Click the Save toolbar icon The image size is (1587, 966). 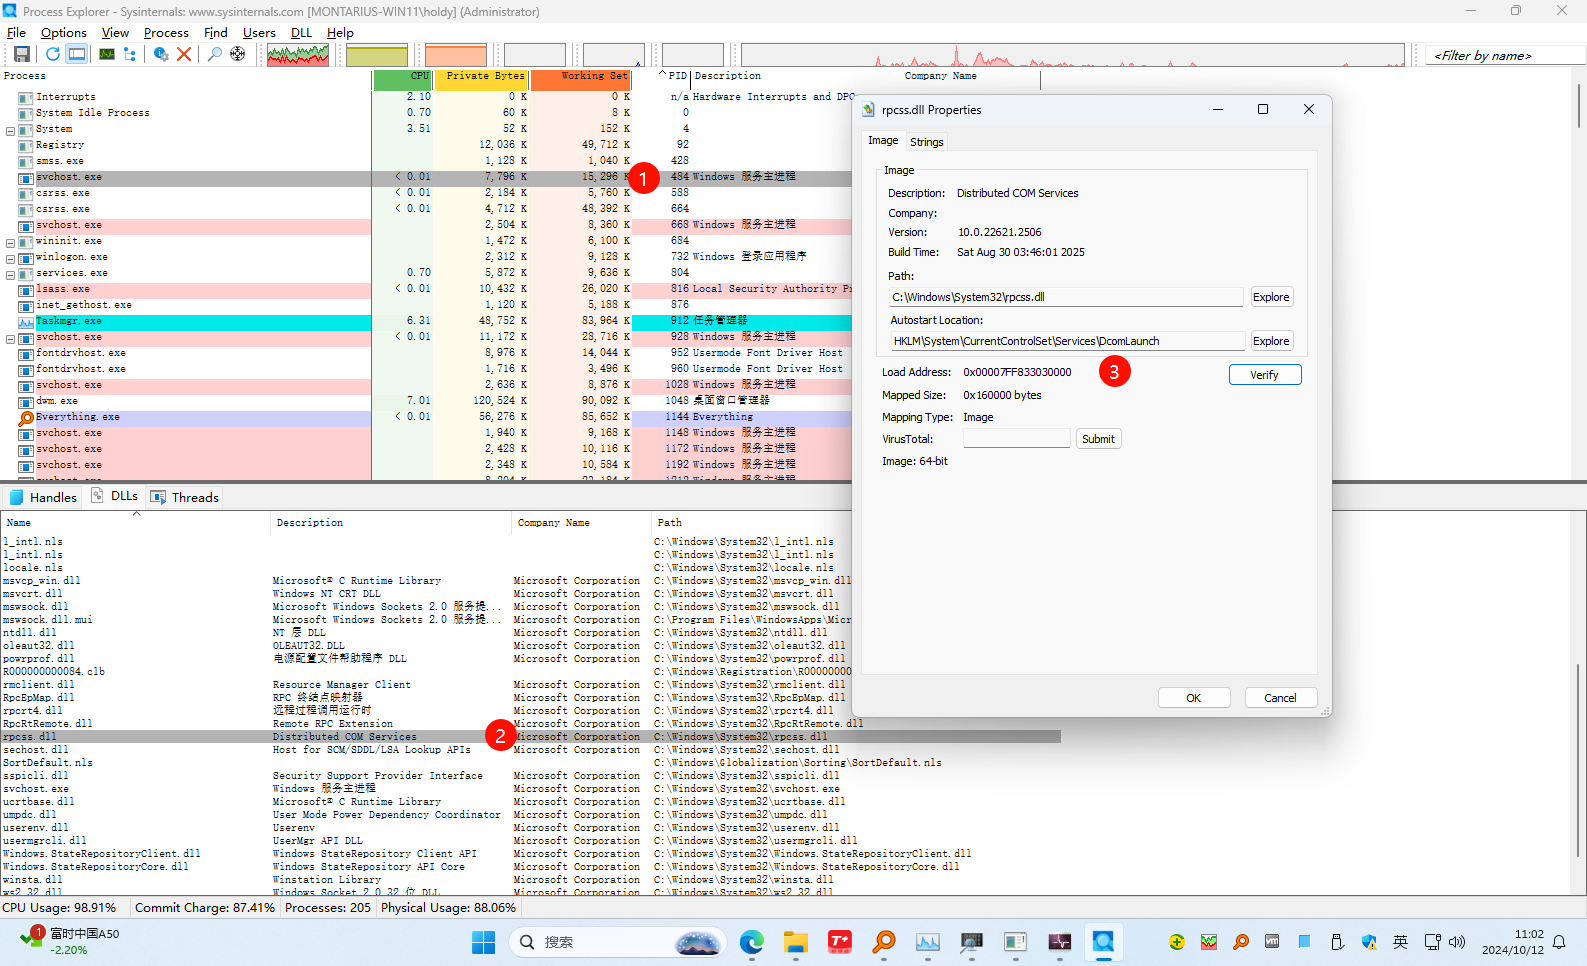click(x=21, y=54)
